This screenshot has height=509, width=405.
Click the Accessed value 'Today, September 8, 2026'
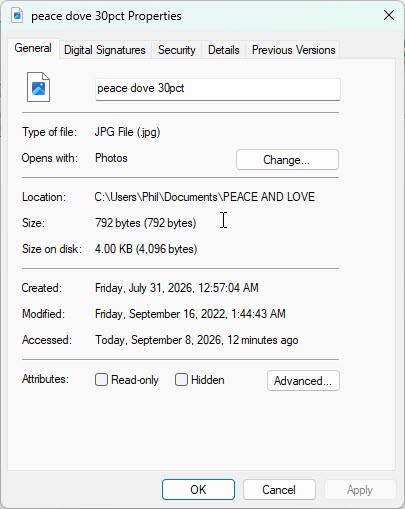(x=158, y=340)
